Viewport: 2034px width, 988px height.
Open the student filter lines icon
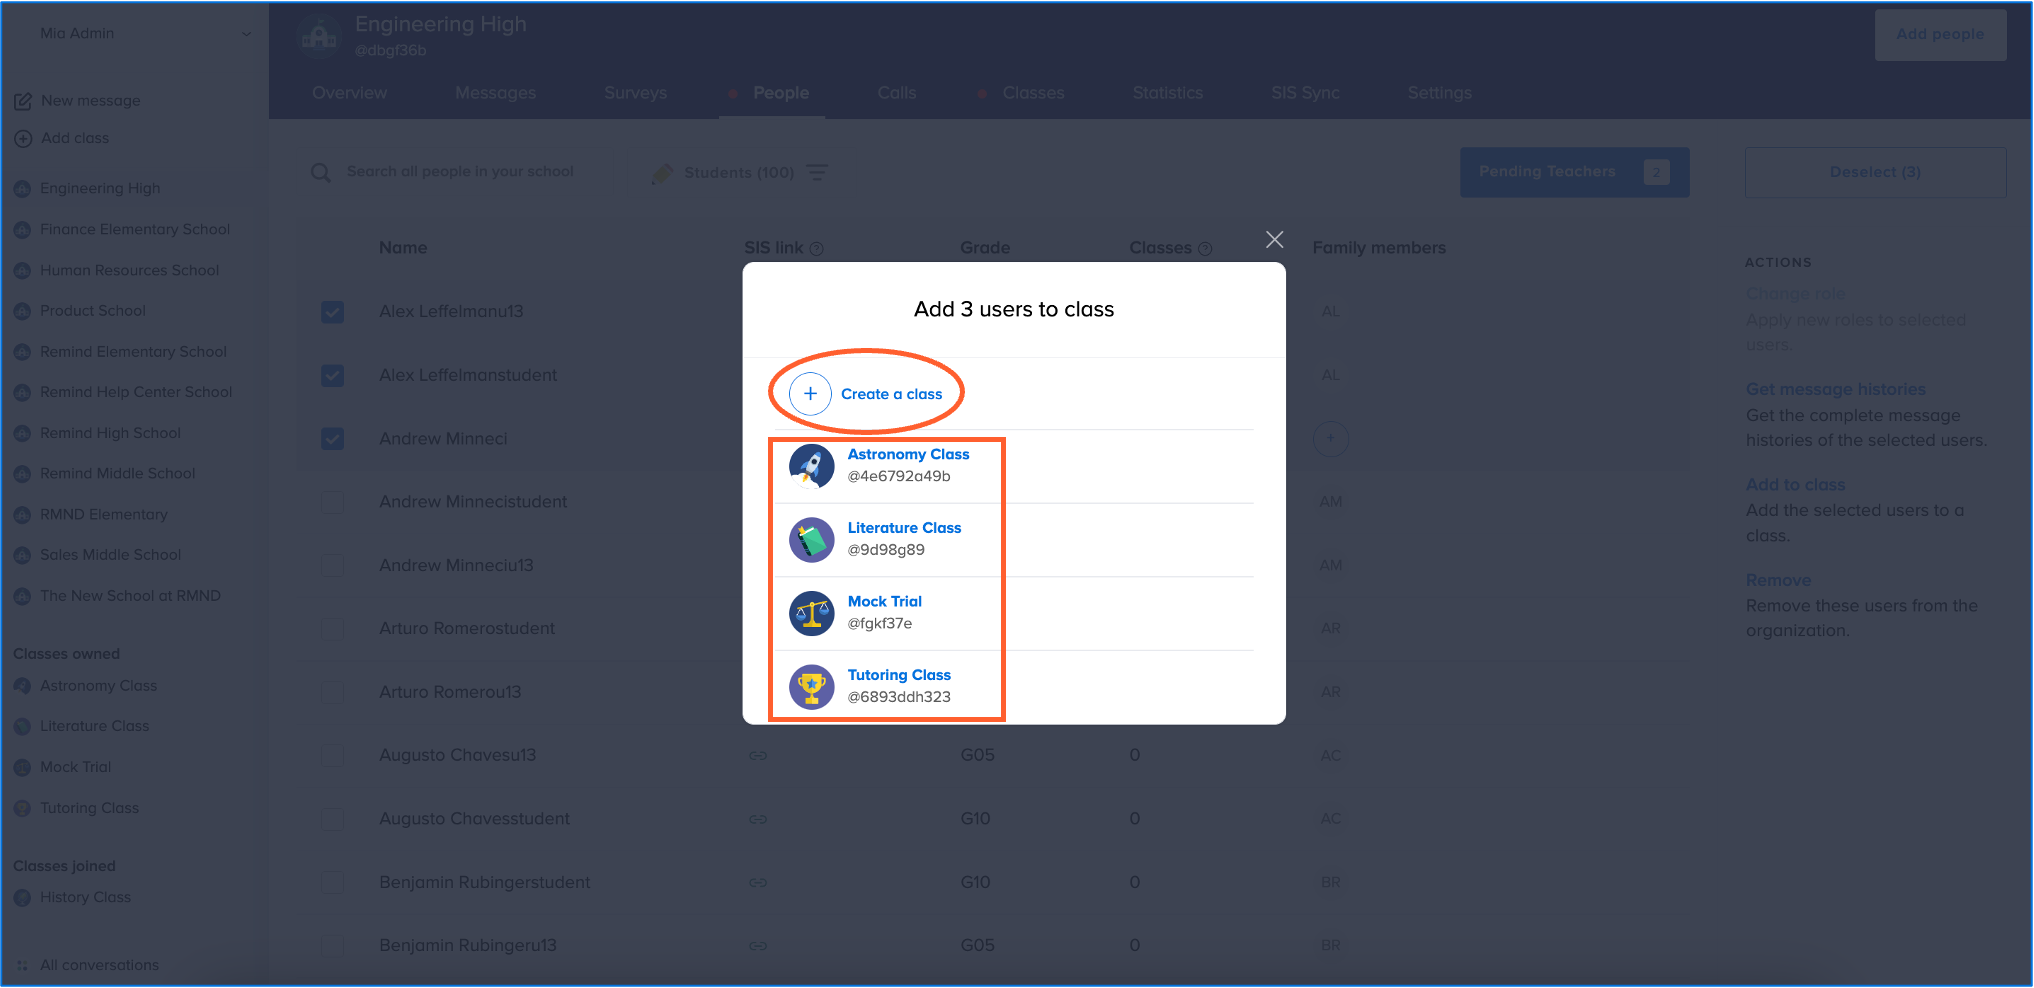(817, 173)
